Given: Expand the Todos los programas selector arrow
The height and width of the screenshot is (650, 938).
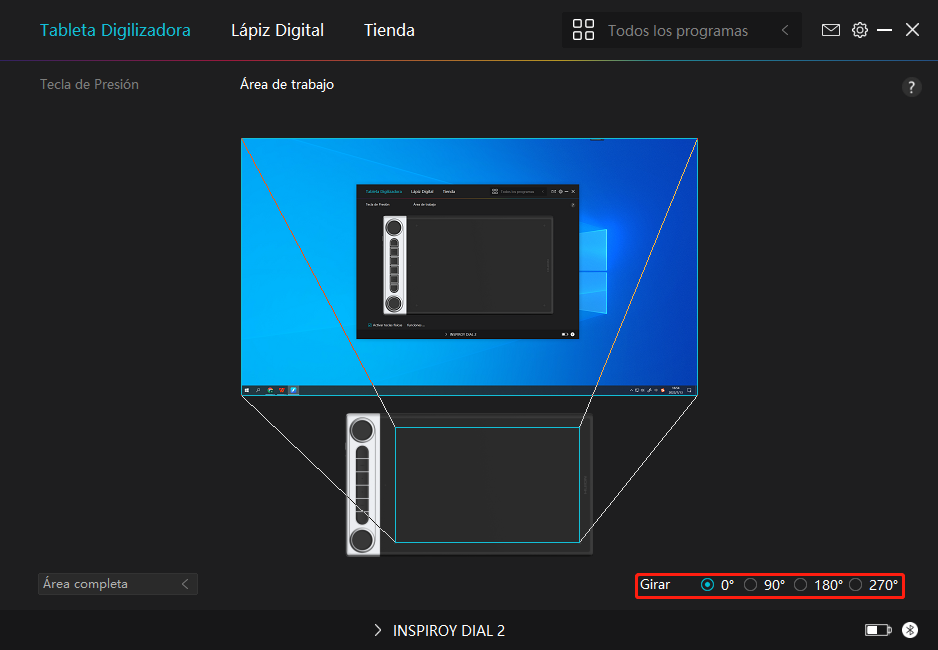Looking at the screenshot, I should coord(785,31).
